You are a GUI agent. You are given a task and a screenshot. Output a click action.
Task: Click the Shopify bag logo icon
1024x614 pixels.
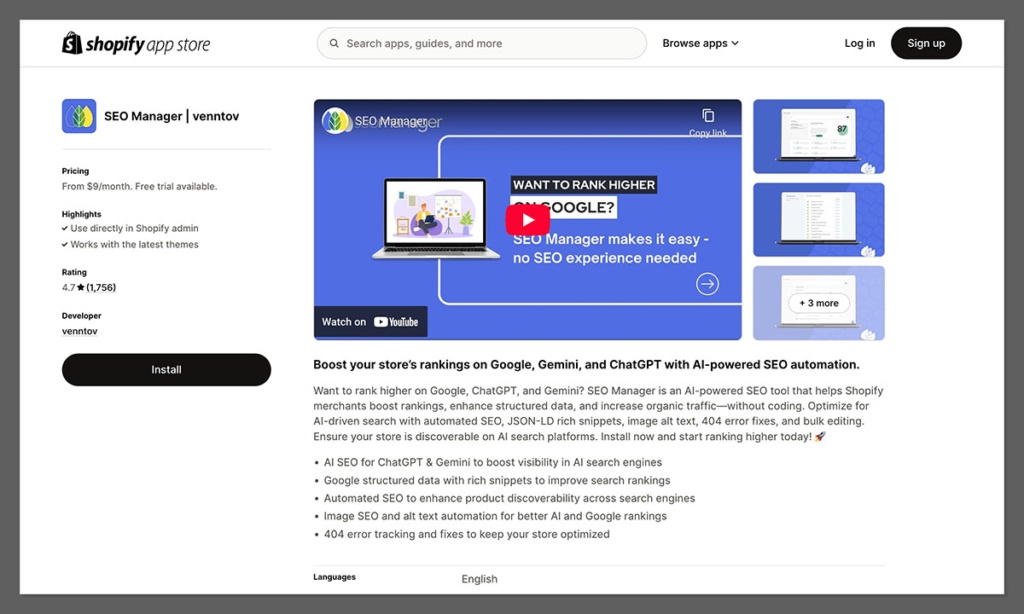(70, 43)
